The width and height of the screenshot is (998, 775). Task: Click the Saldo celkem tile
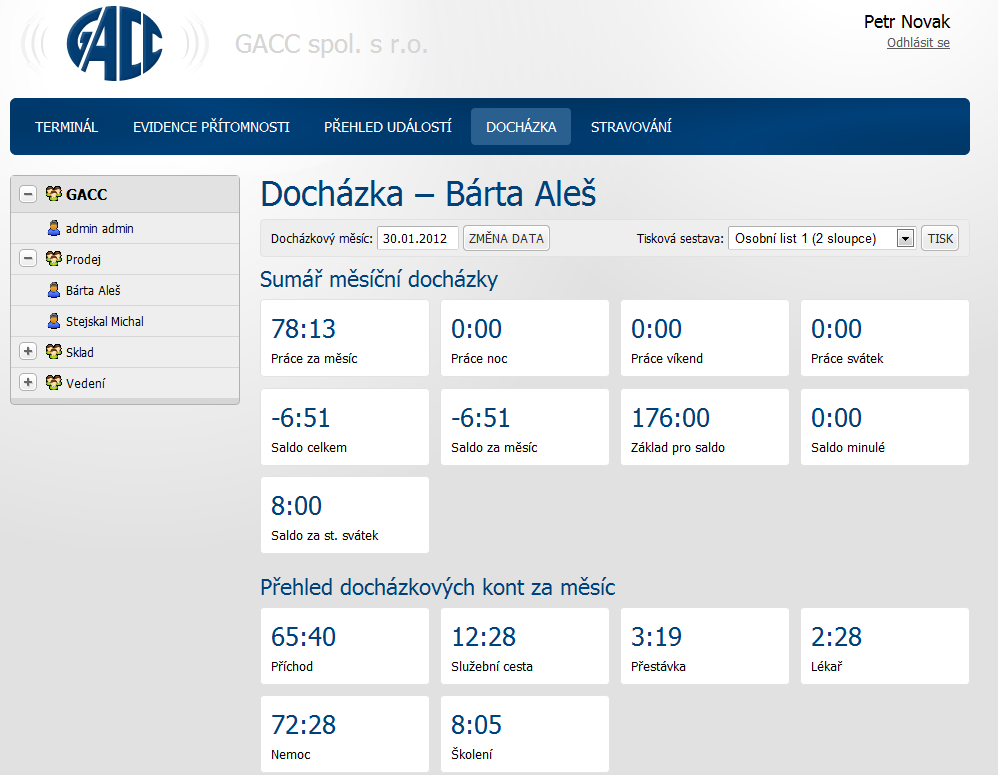tap(345, 427)
